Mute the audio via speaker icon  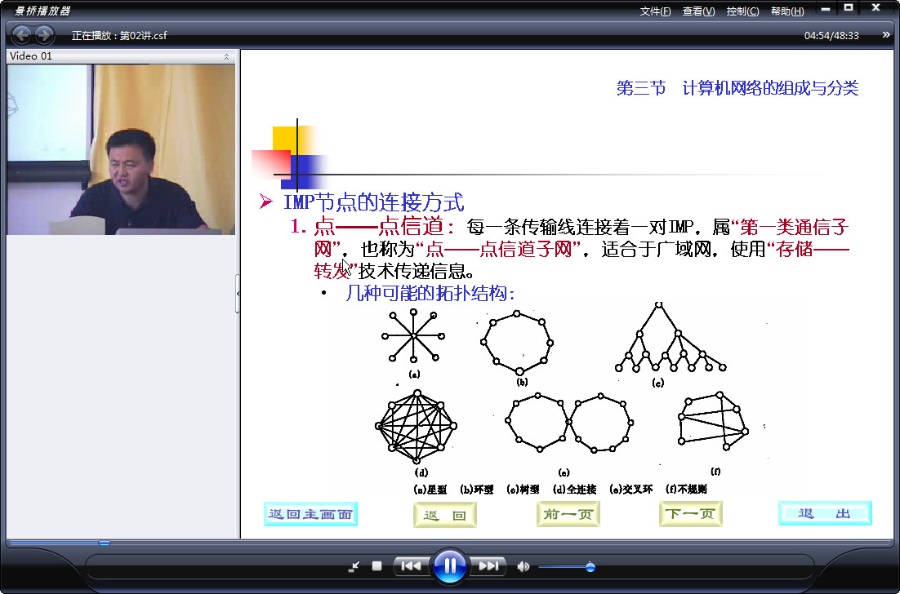[x=523, y=567]
